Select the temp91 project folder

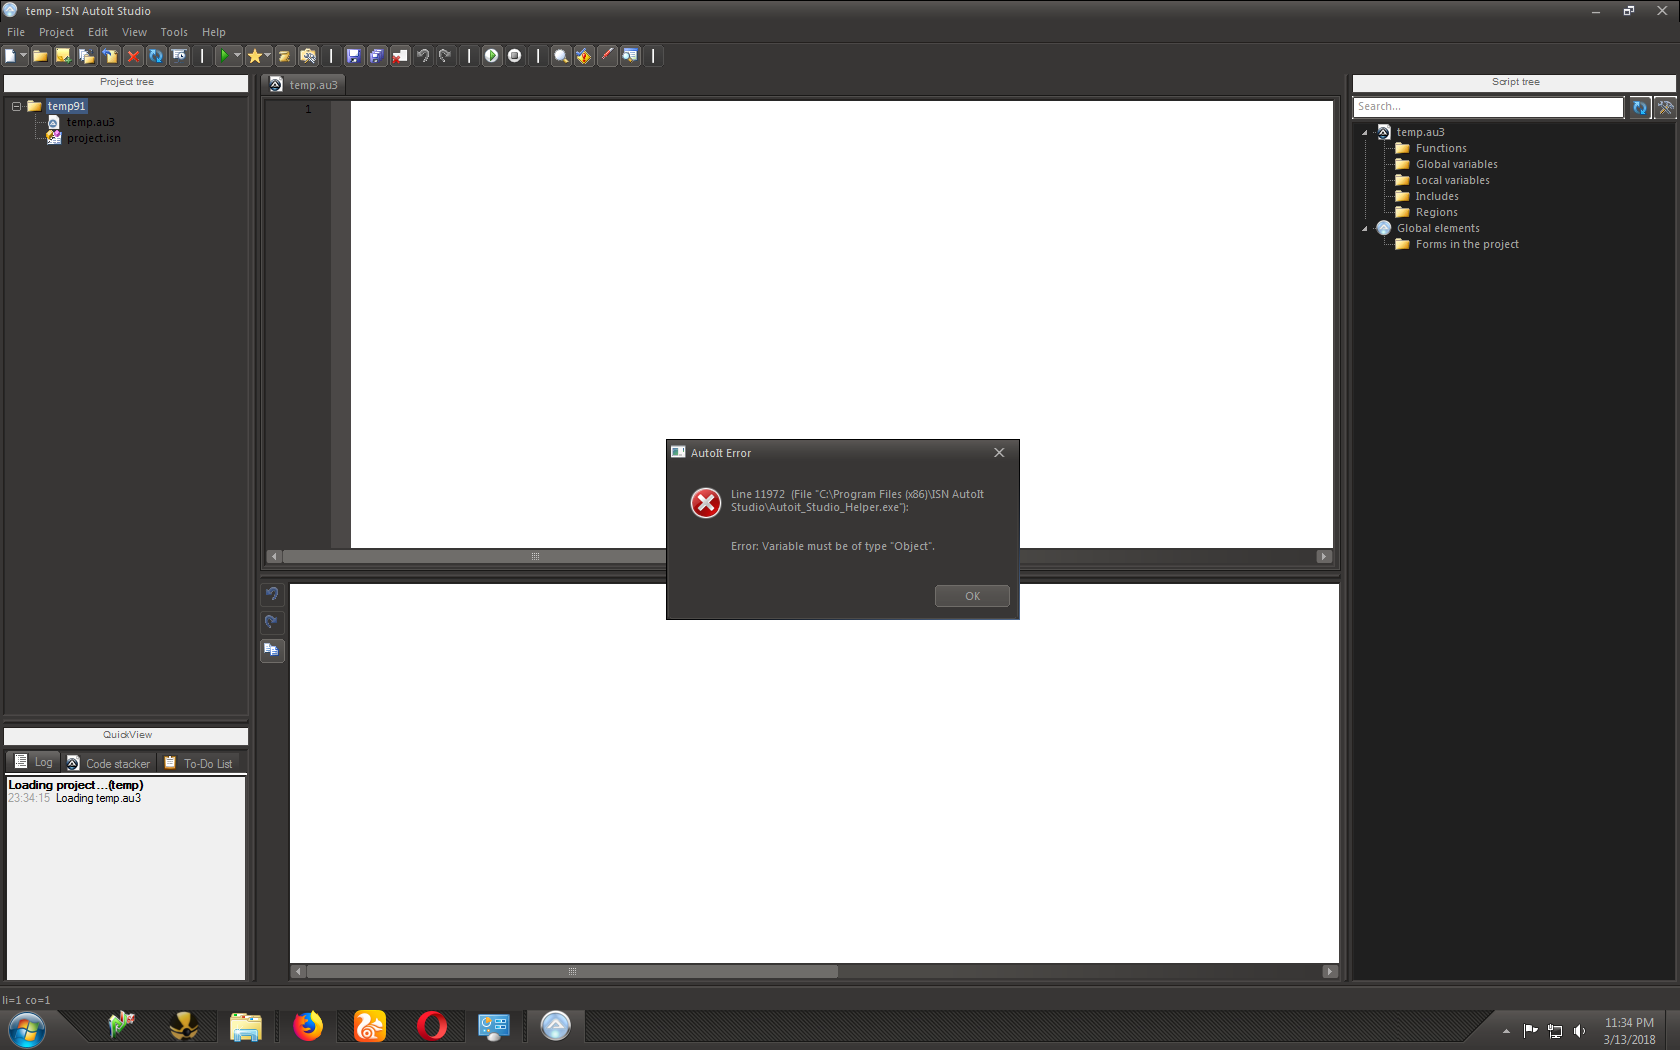66,106
